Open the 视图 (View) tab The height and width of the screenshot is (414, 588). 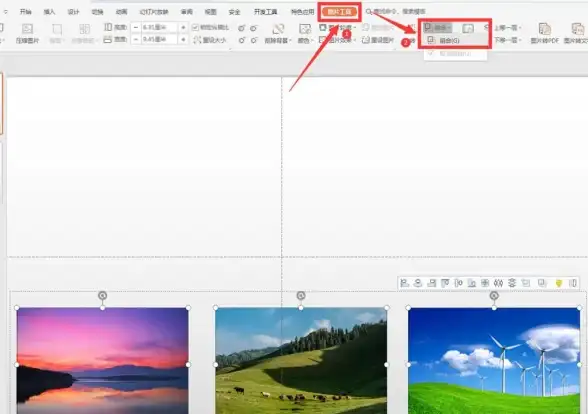pos(210,12)
